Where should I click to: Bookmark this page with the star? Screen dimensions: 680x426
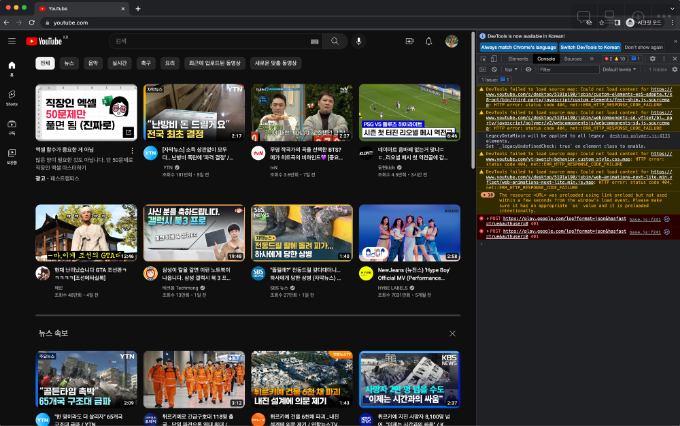(x=602, y=23)
